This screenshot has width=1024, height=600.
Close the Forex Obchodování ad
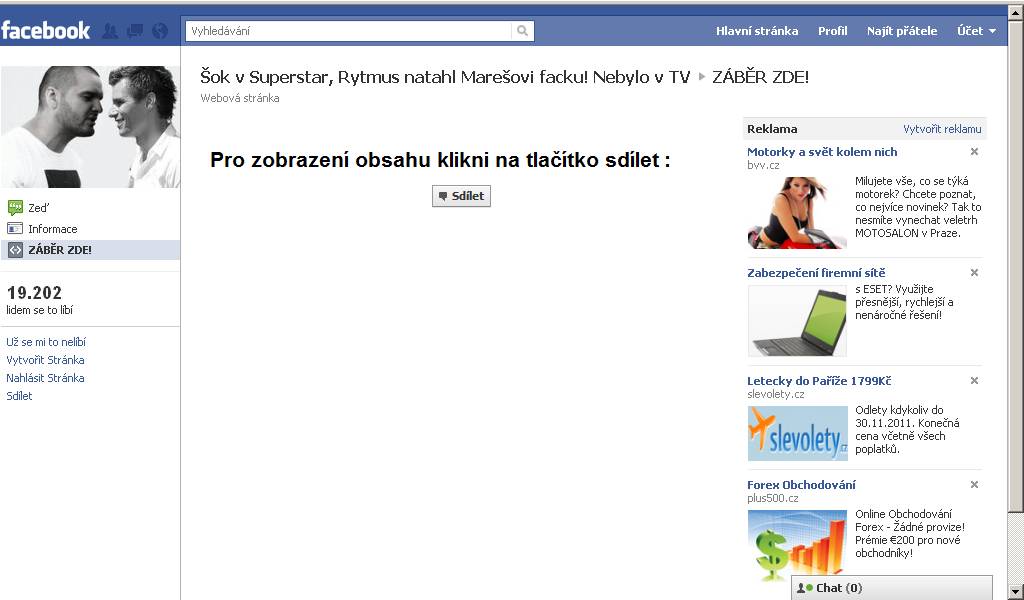974,485
